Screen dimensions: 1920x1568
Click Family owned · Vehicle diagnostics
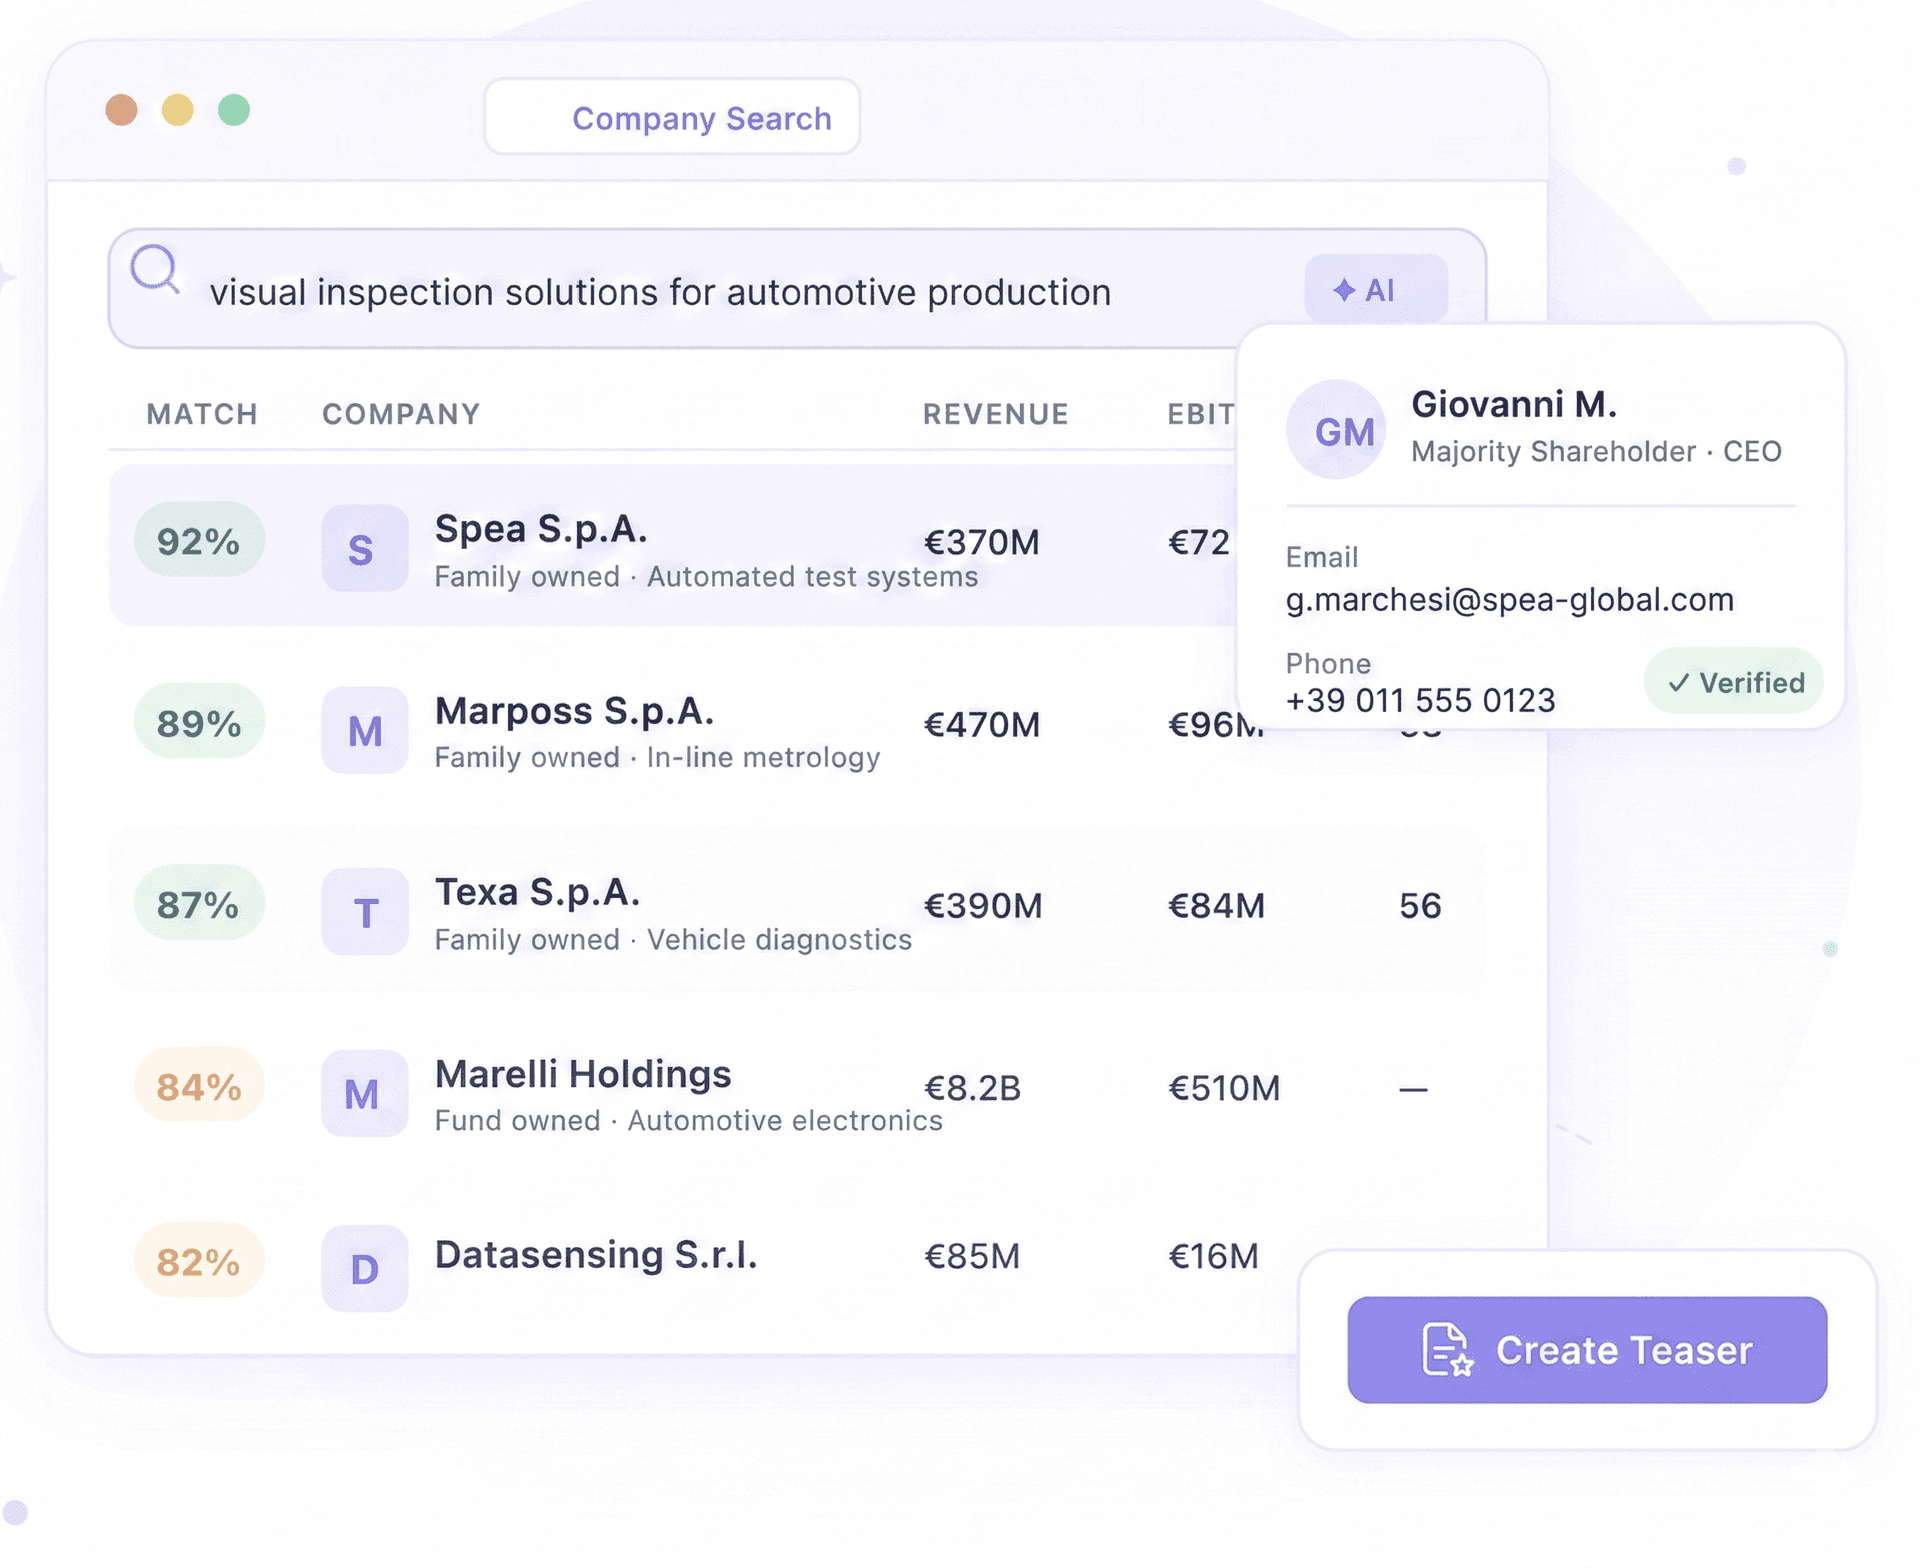673,939
